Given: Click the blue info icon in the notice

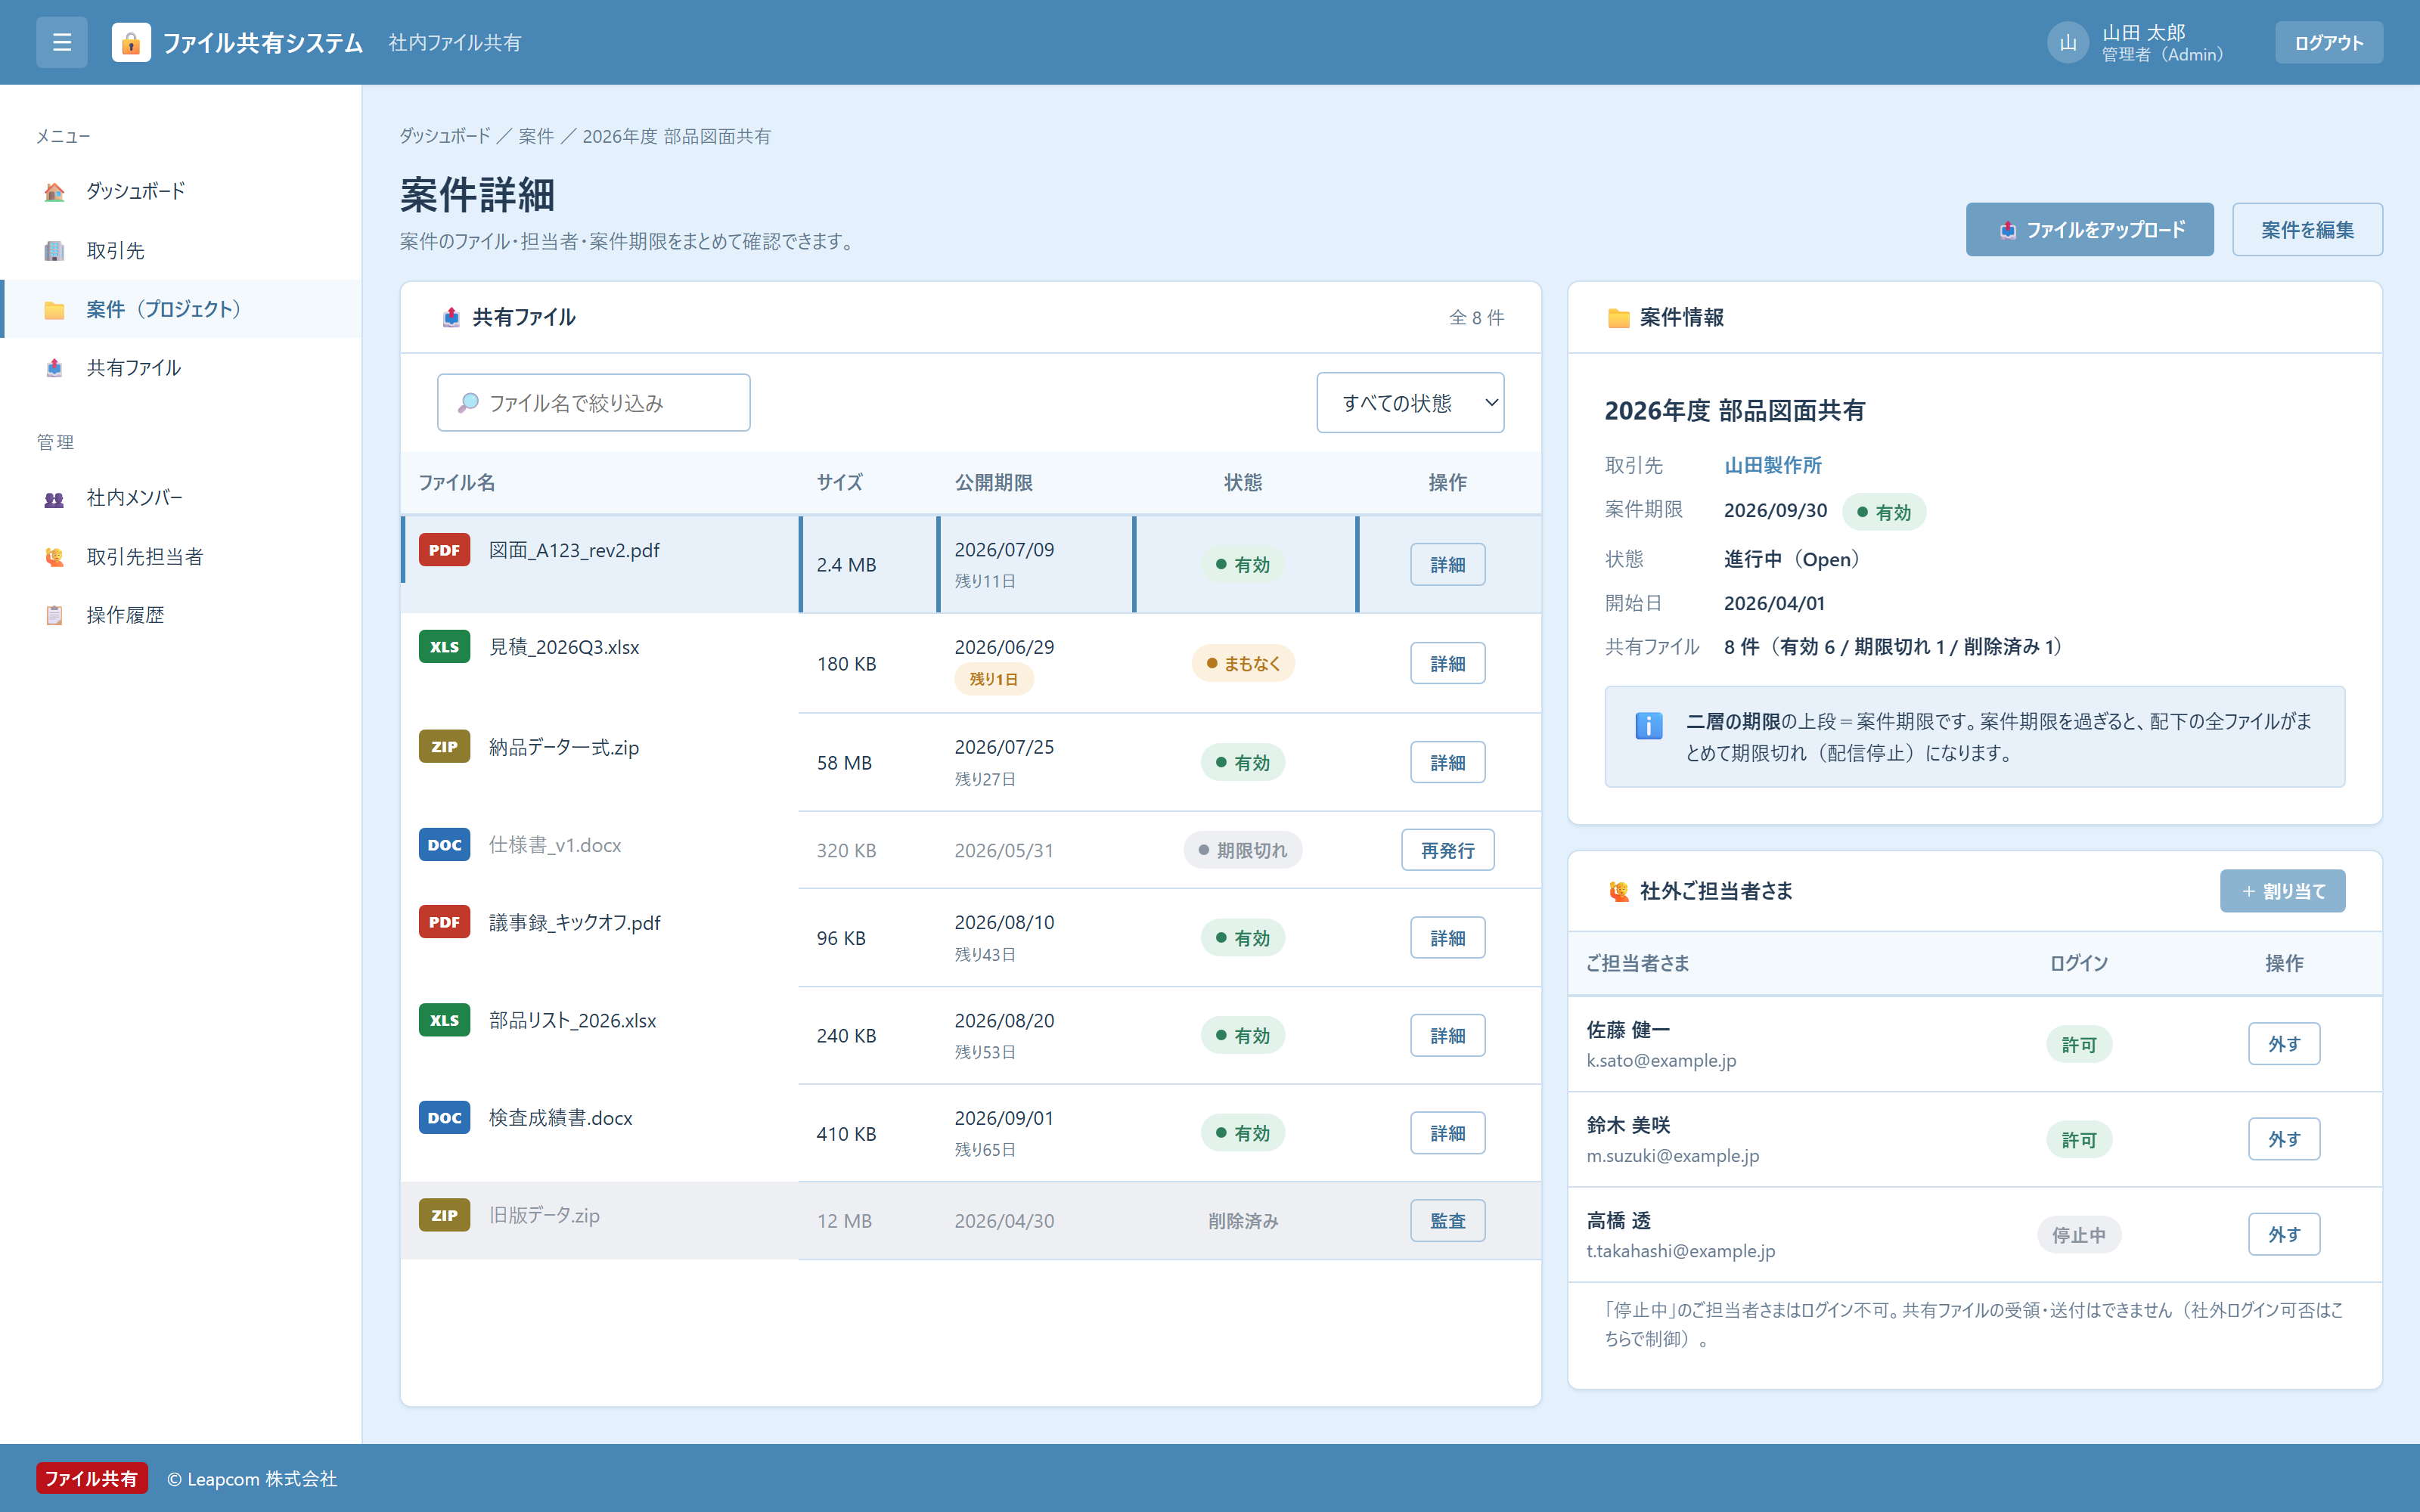Looking at the screenshot, I should tap(1649, 725).
